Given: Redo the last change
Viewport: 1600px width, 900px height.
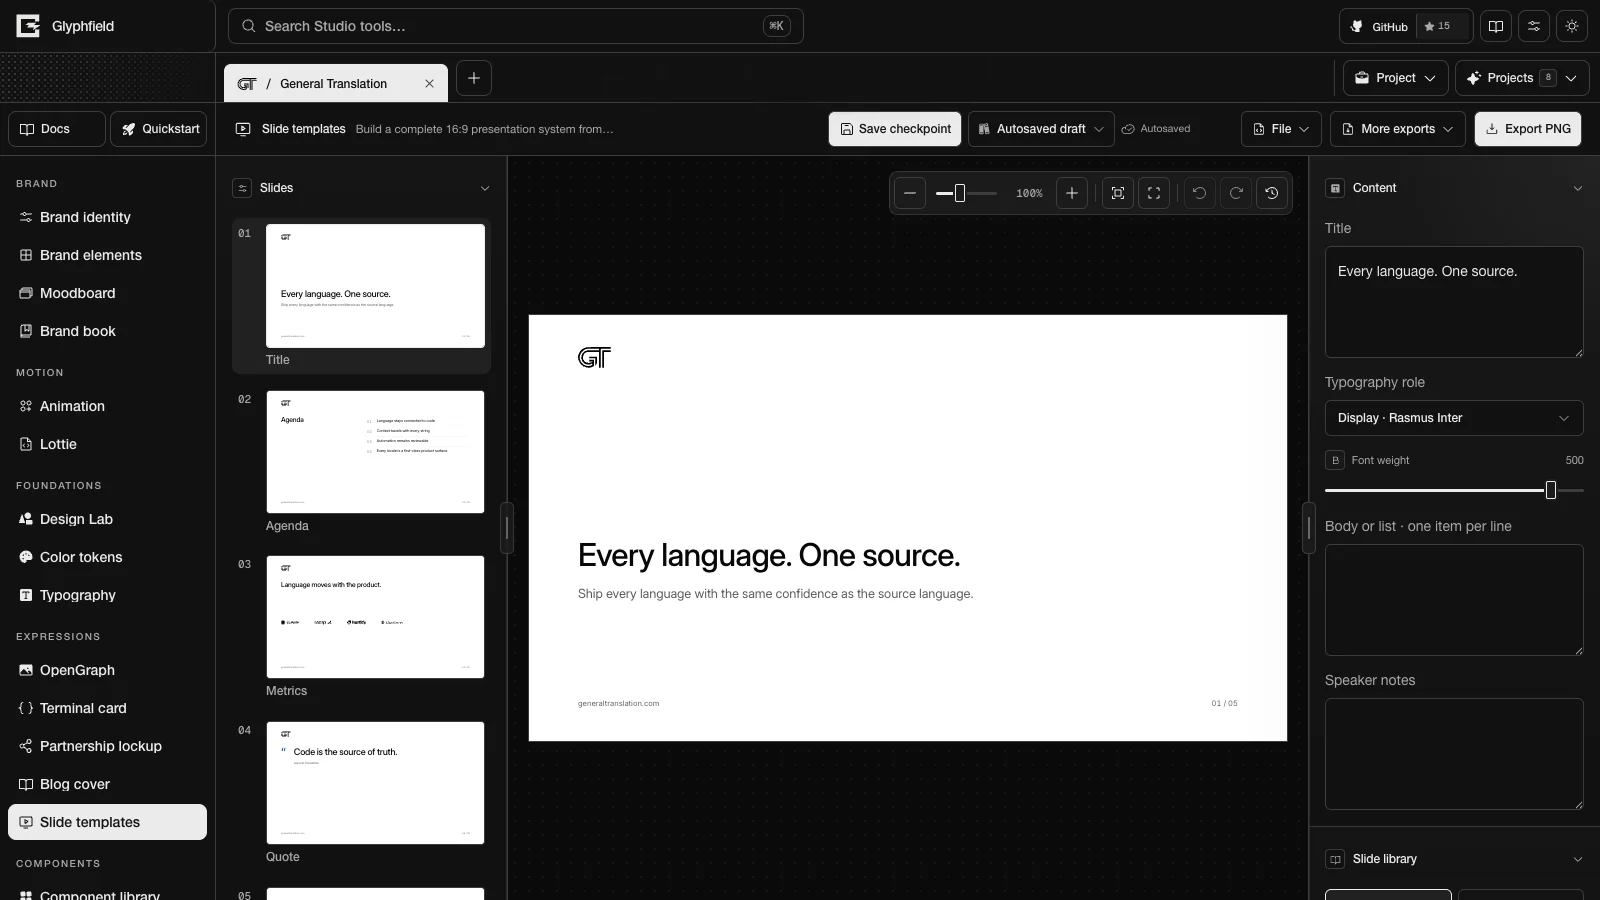Looking at the screenshot, I should 1236,193.
